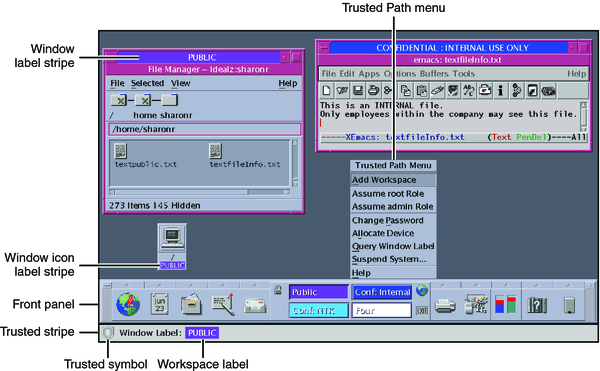The width and height of the screenshot is (600, 371).
Task: Click the trusted symbol shield in trusted stripe
Action: 108,333
